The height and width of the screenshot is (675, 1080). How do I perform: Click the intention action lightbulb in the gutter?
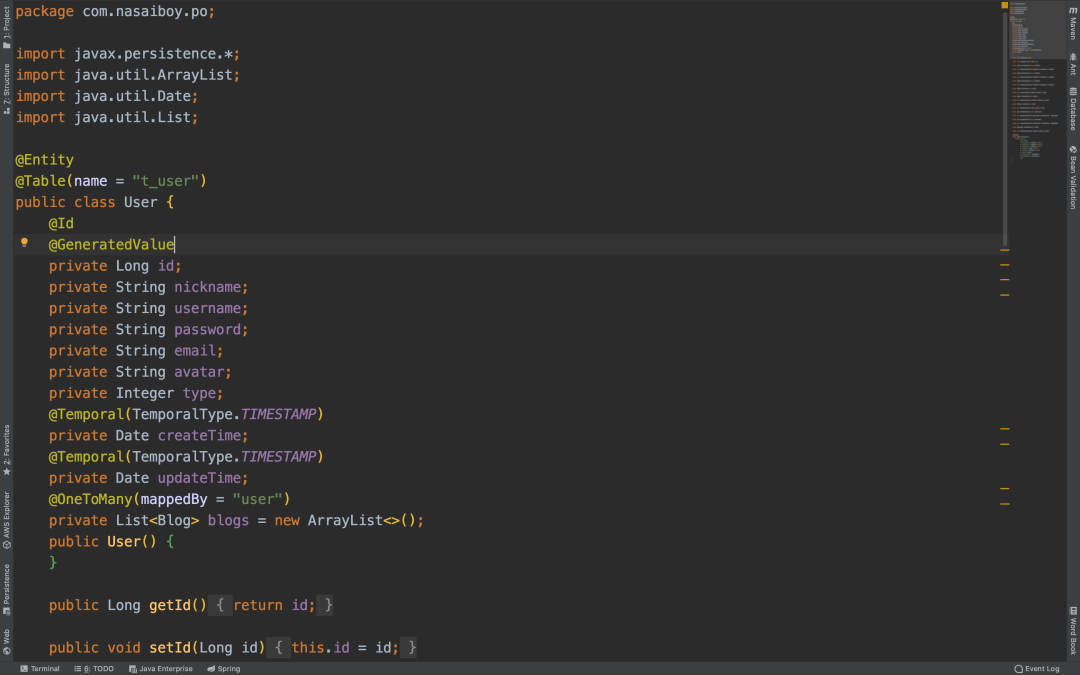pos(24,244)
